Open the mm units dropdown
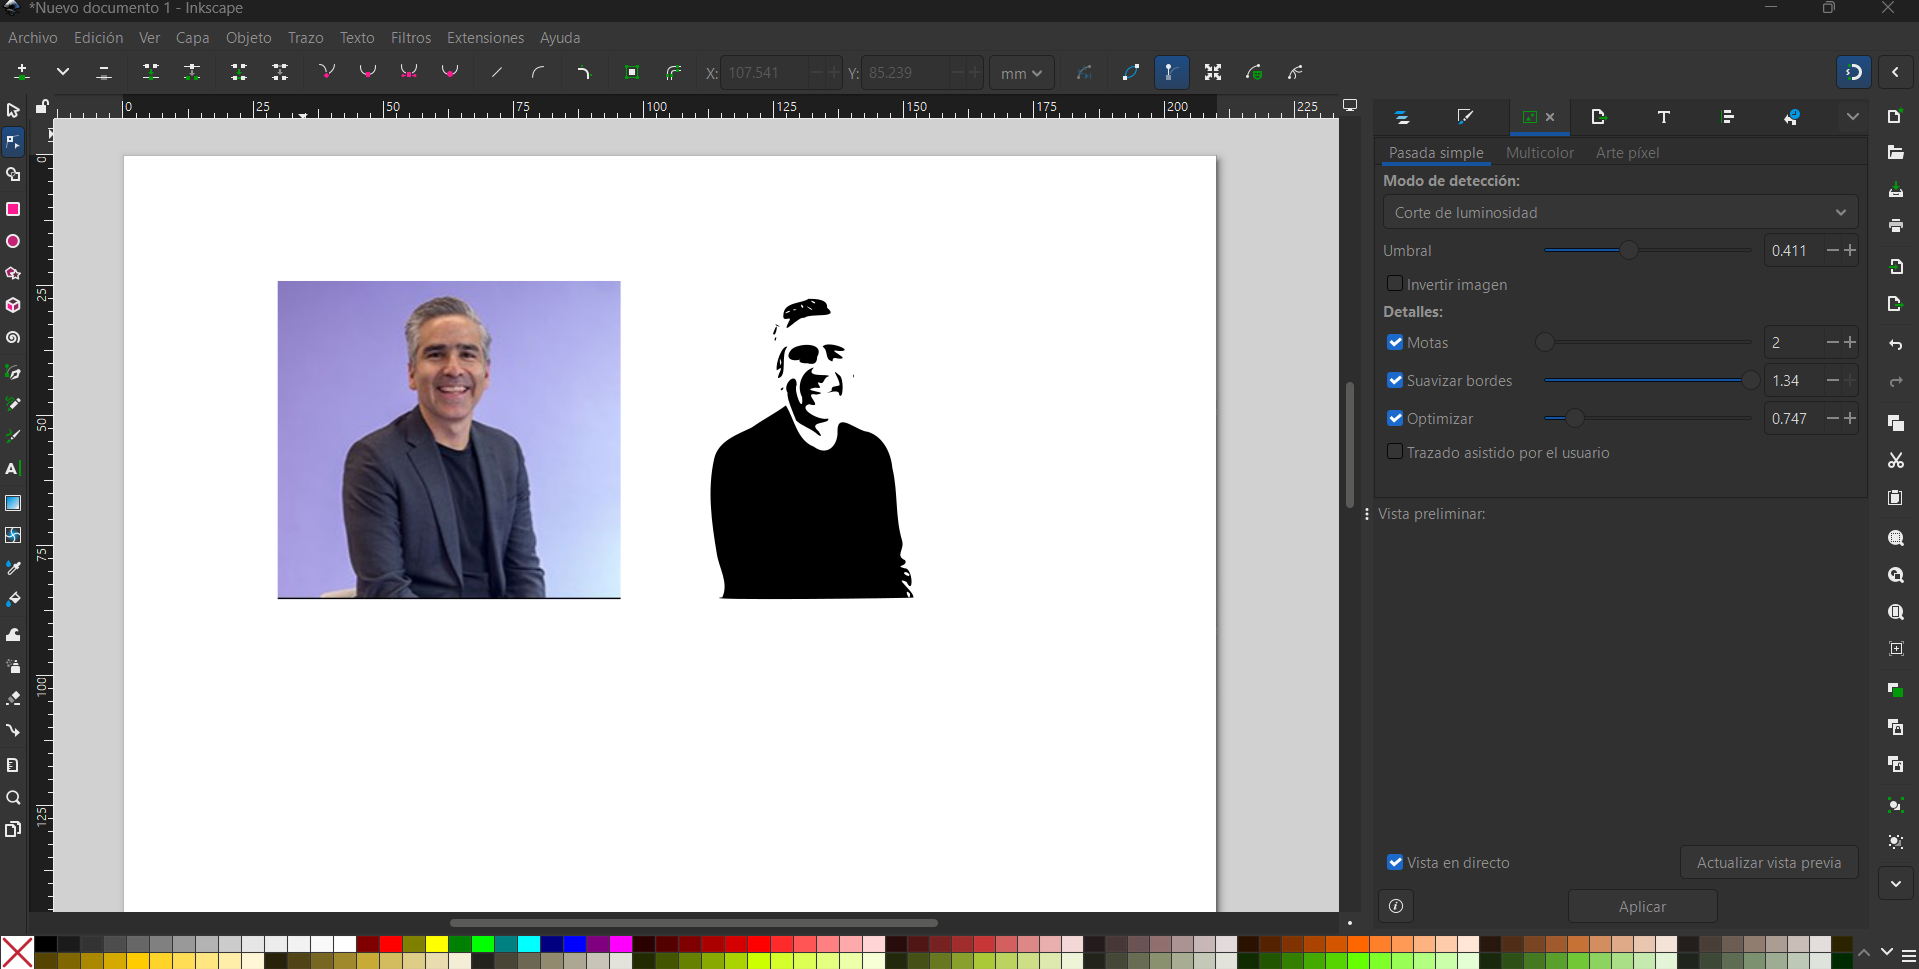This screenshot has width=1919, height=969. [1021, 73]
